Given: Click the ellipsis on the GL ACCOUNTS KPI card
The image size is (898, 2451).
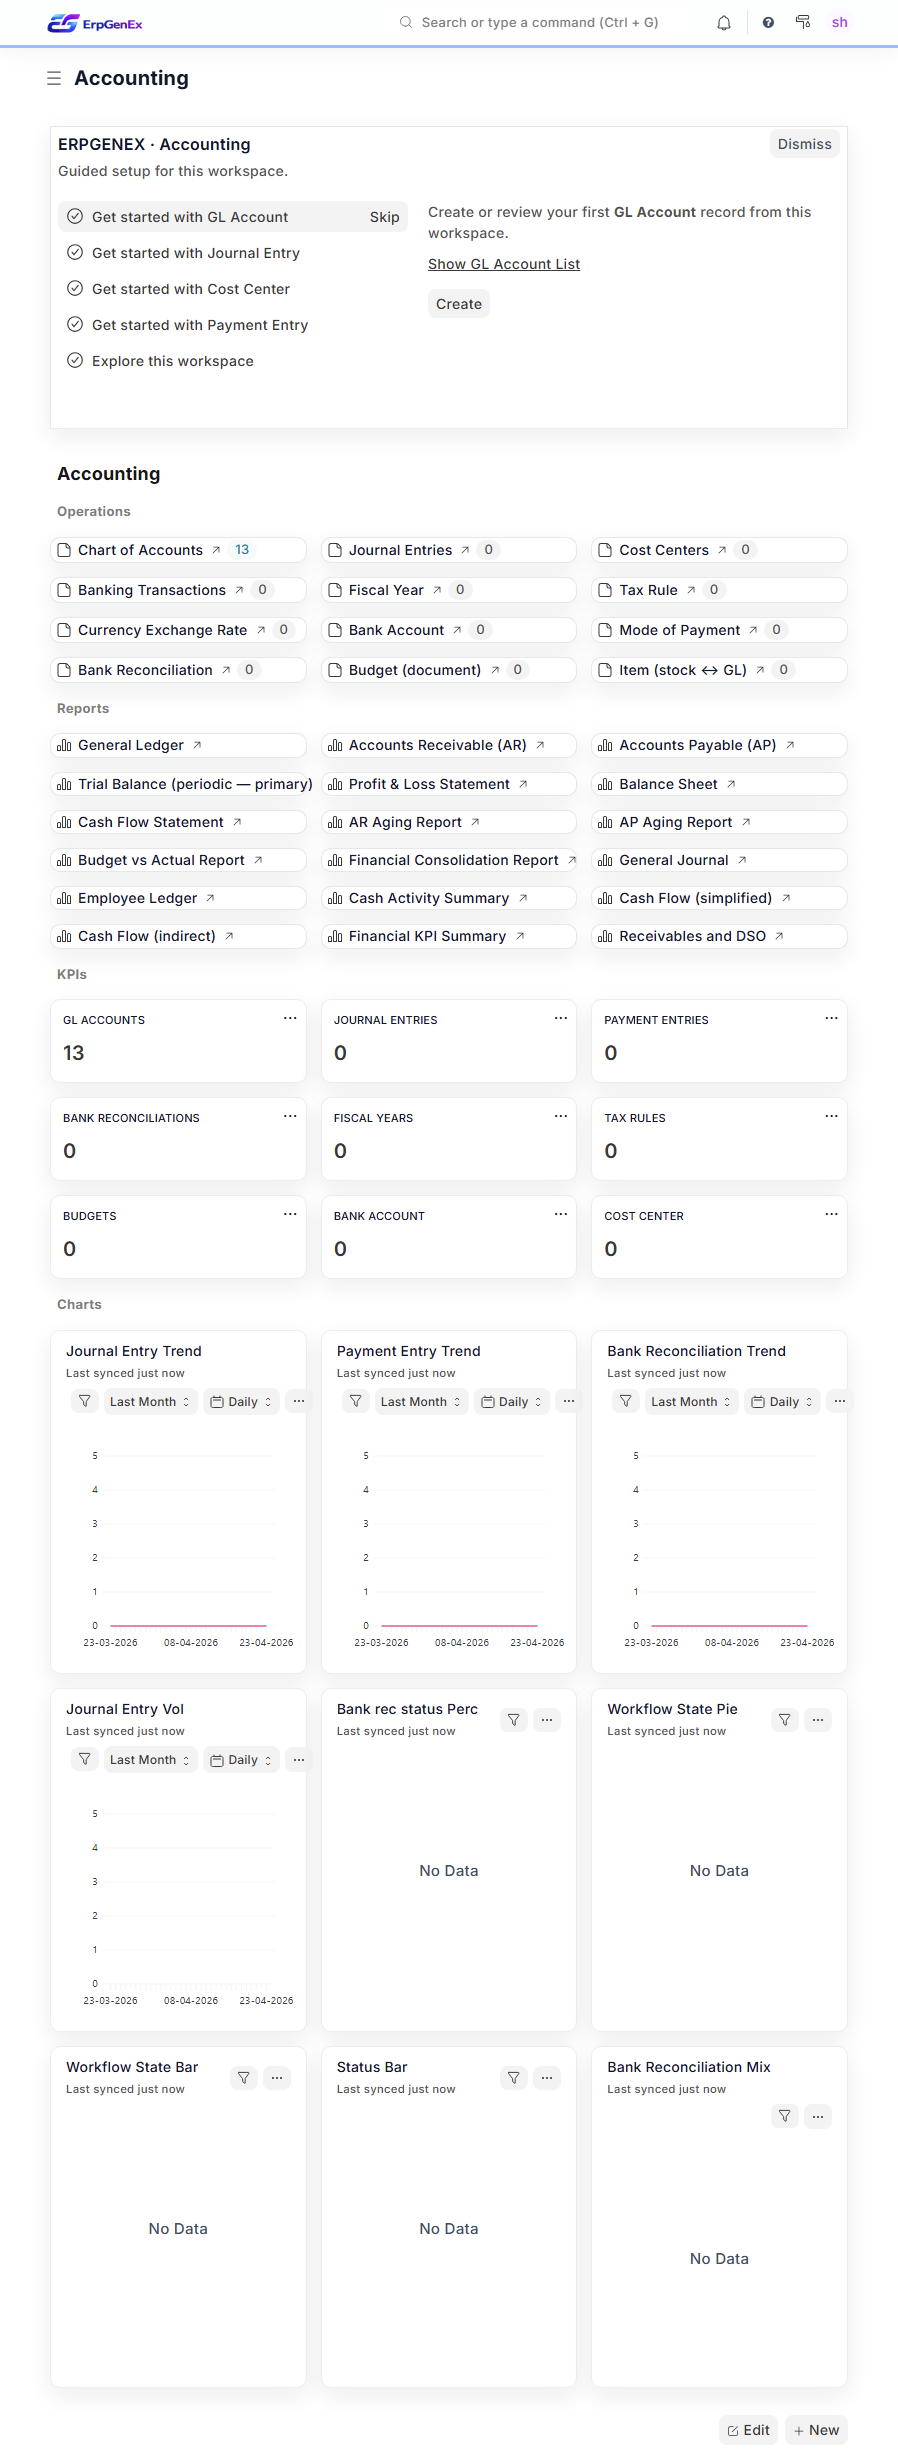Looking at the screenshot, I should [x=290, y=1018].
